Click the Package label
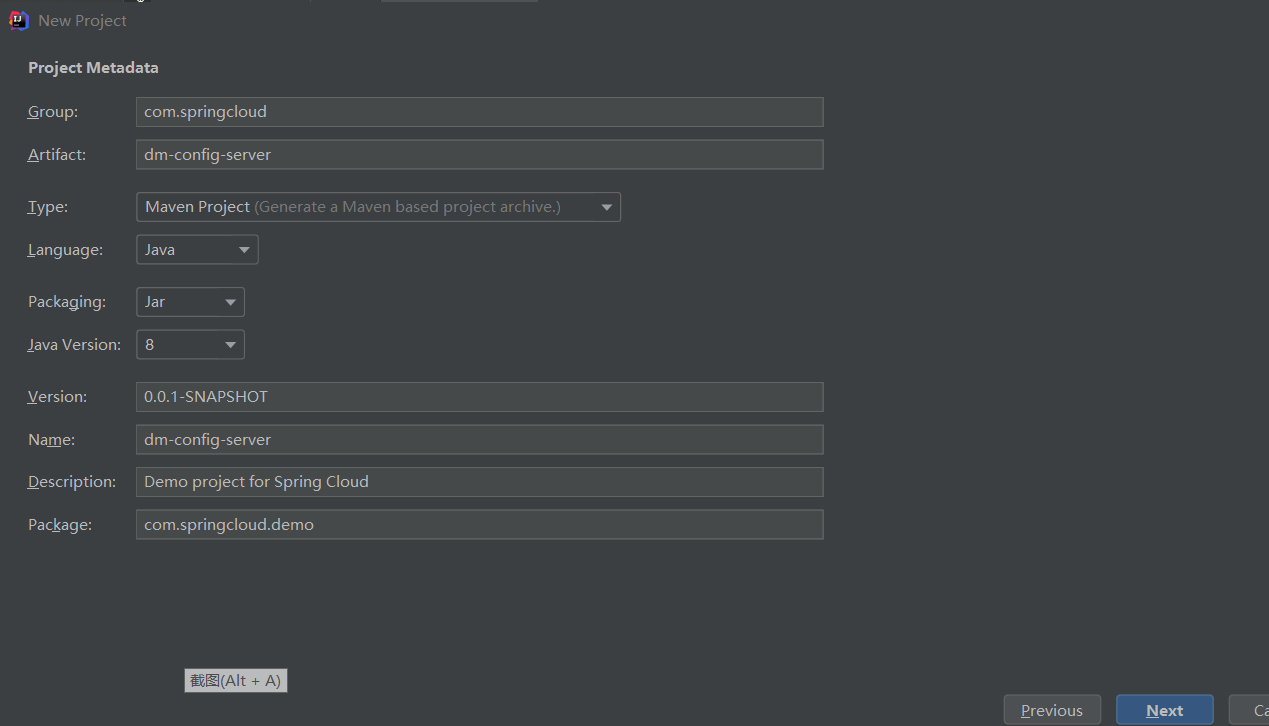Screen dimensions: 1269x726 click(60, 525)
